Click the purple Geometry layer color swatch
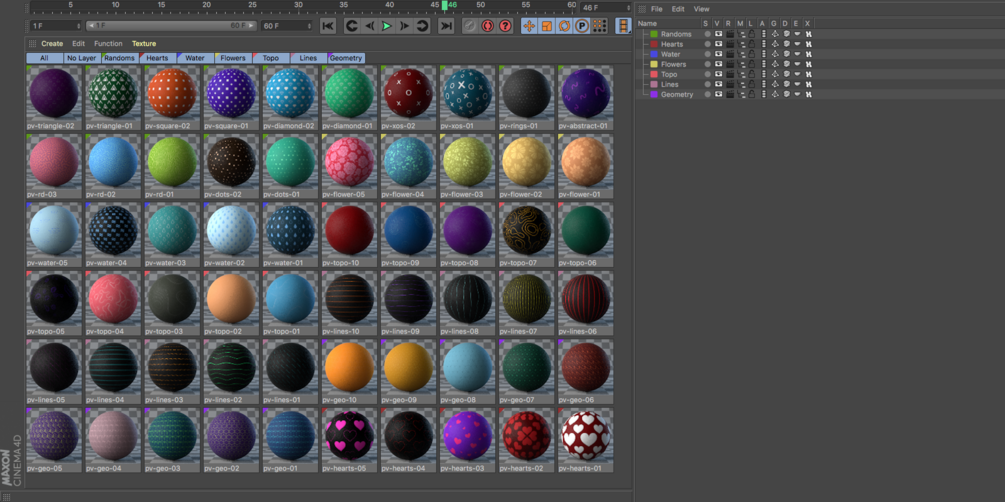The height and width of the screenshot is (502, 1005). [x=654, y=94]
